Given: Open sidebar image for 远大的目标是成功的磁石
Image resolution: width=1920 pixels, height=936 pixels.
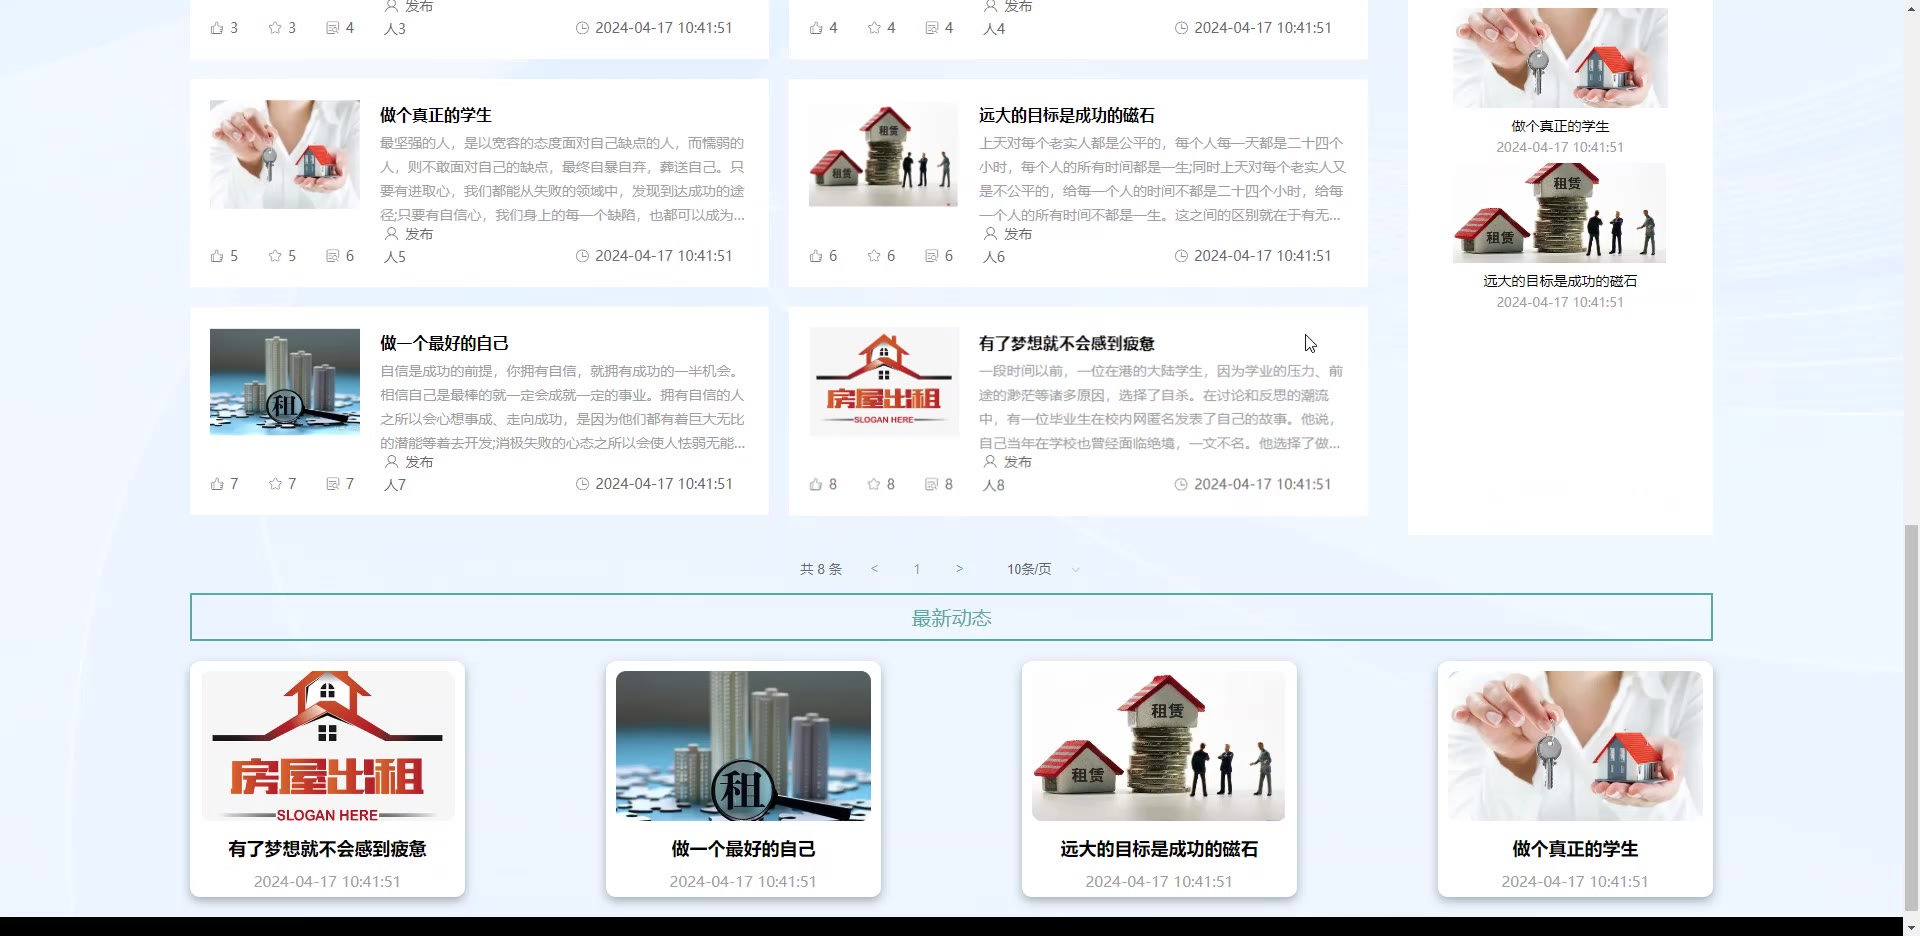Looking at the screenshot, I should tap(1560, 213).
